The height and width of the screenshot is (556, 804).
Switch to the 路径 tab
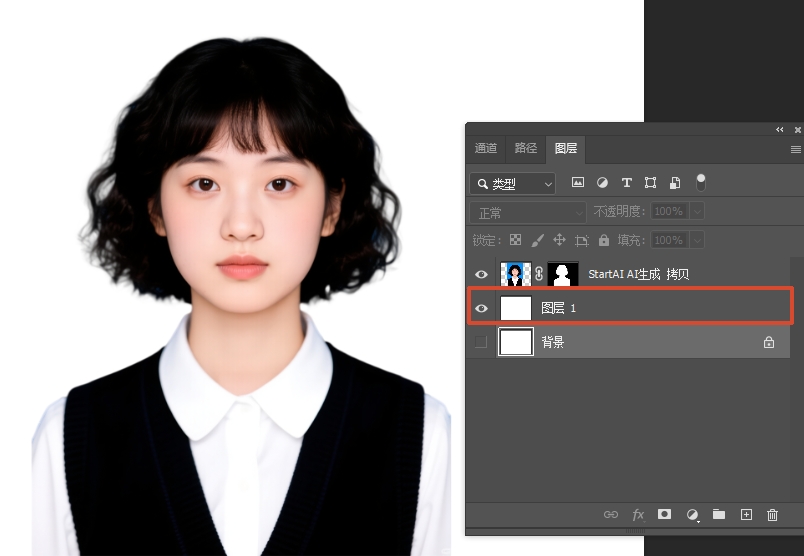coord(526,148)
